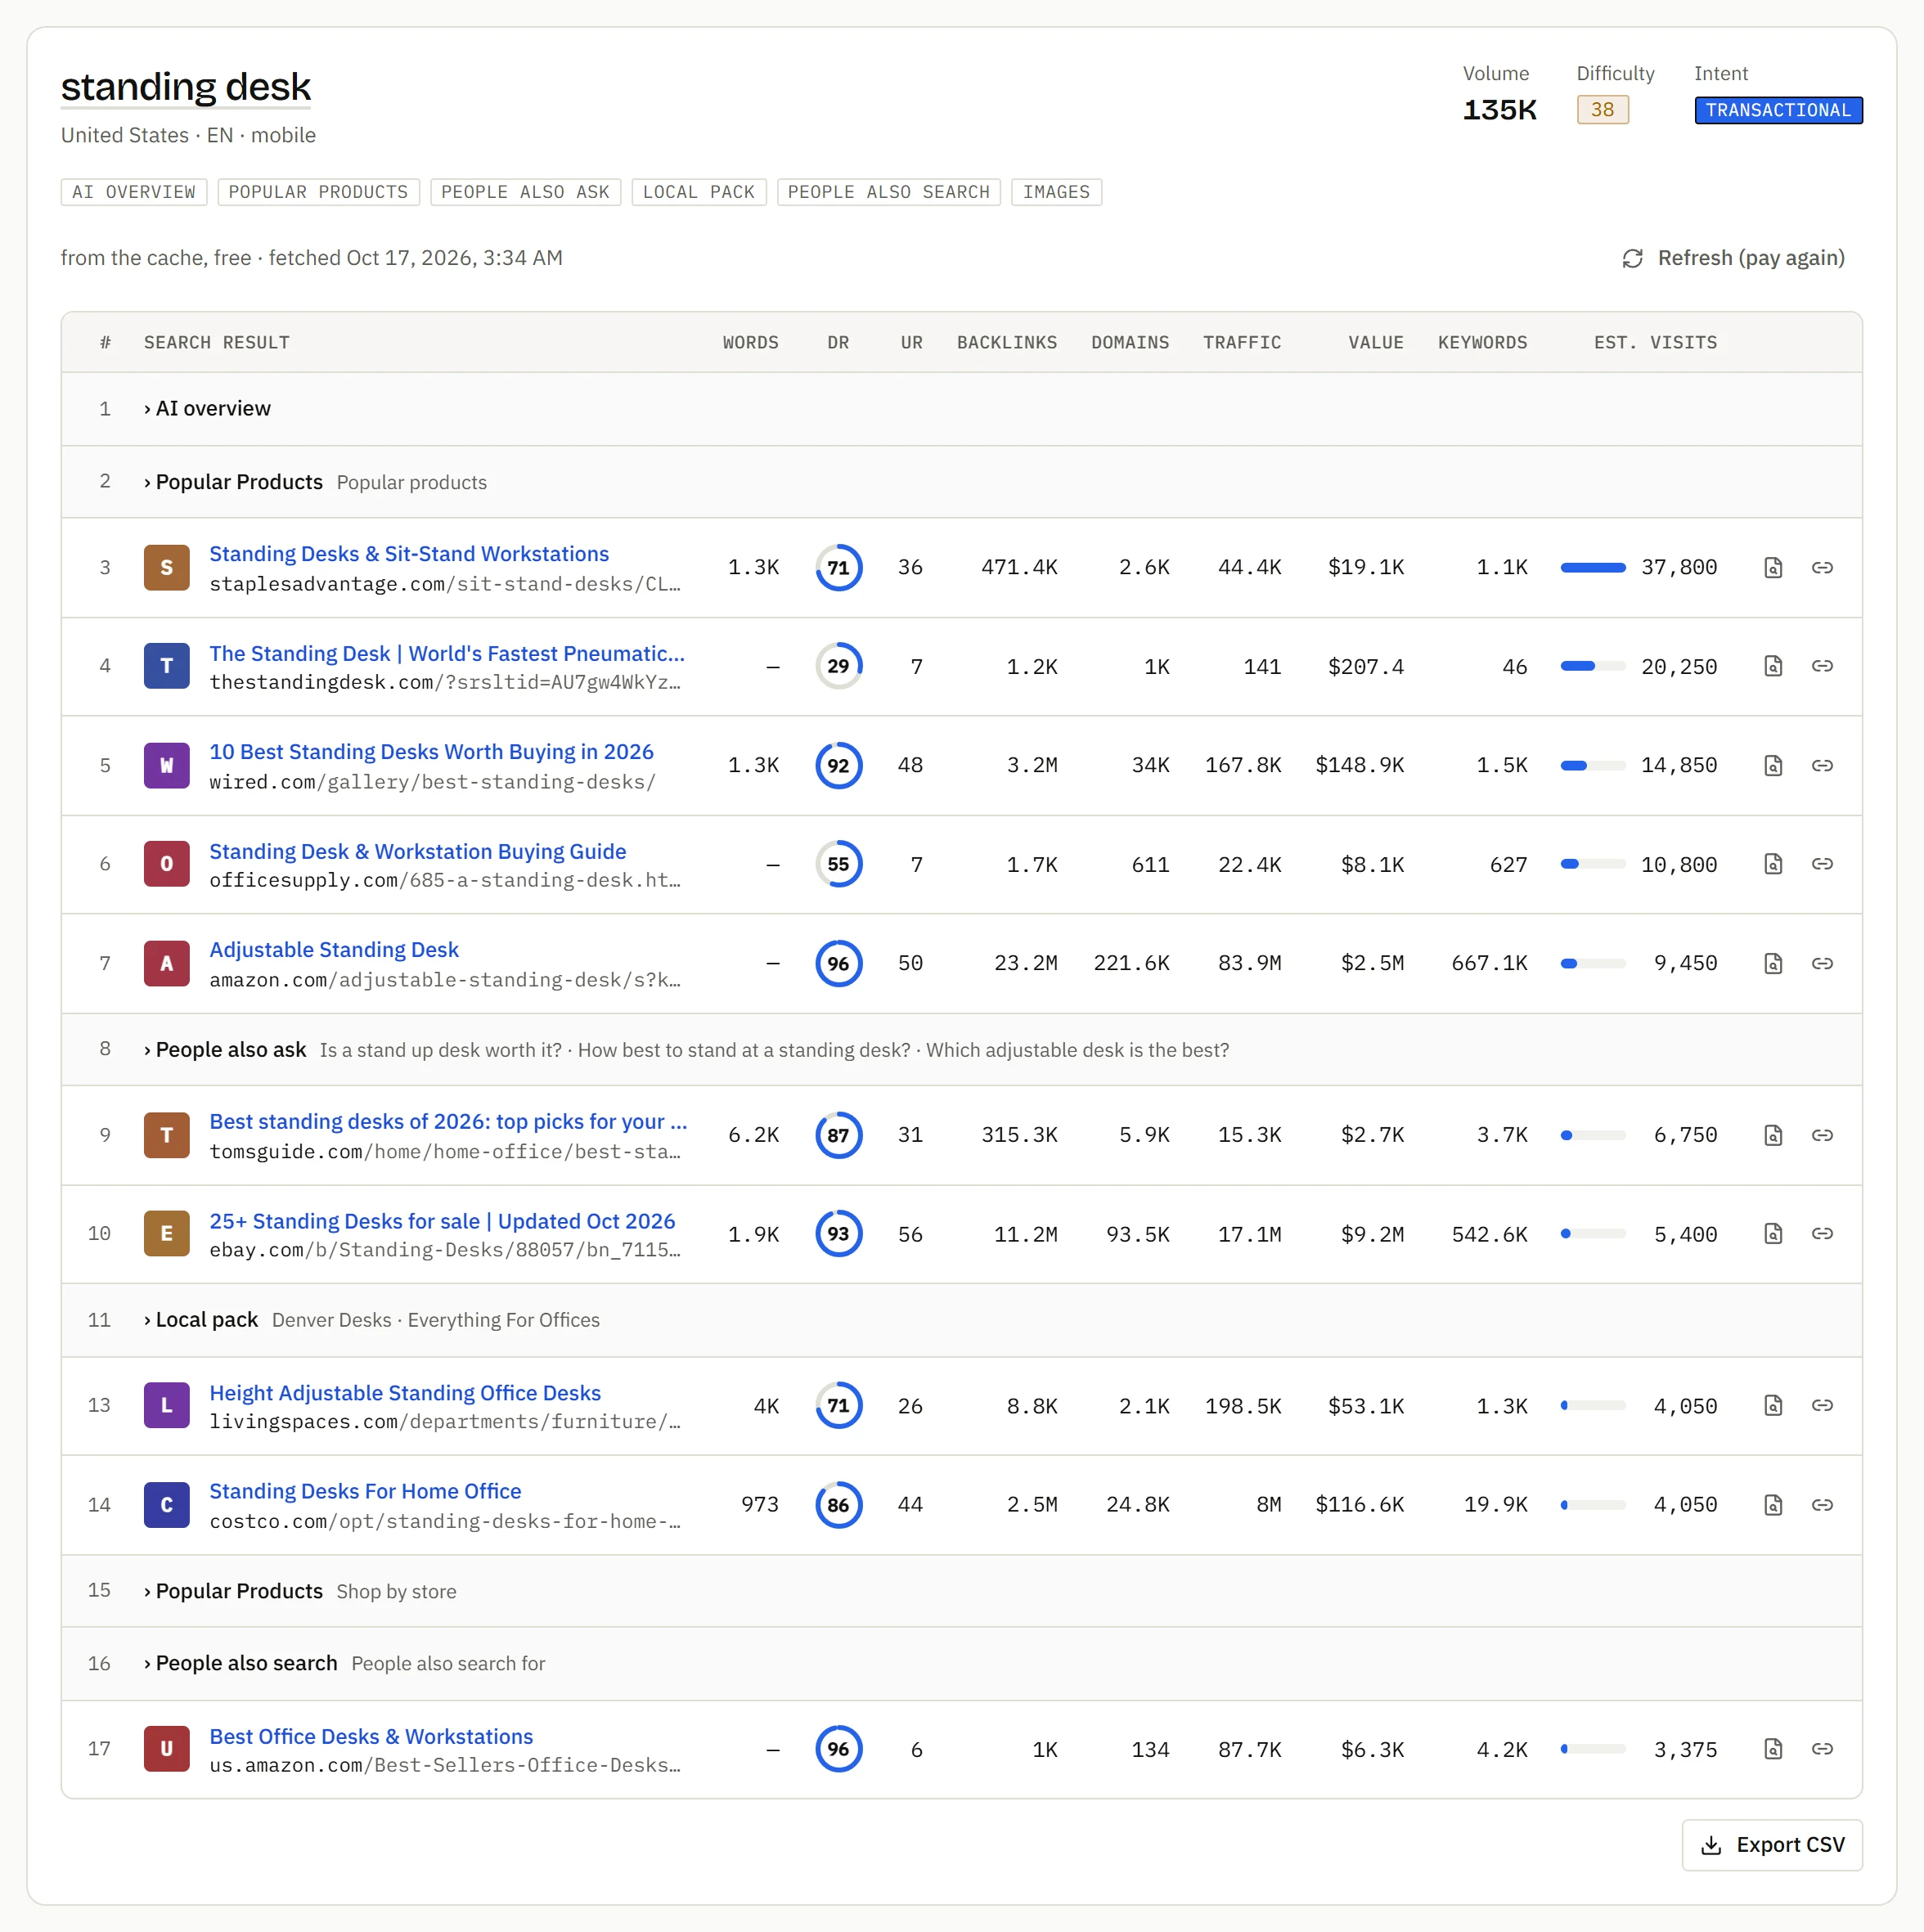Open page icon for officesupply.com row
The image size is (1924, 1932).
coord(1773,864)
